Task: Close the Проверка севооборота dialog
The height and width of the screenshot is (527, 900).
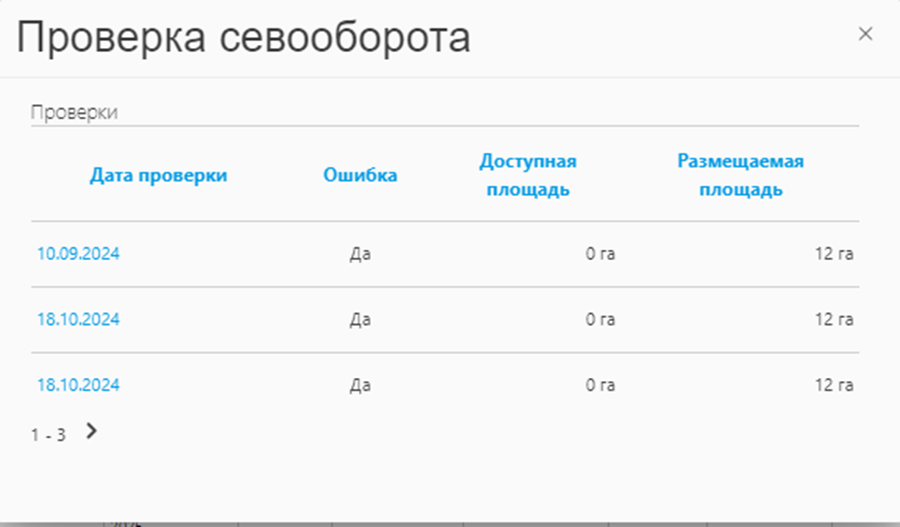Action: click(x=865, y=34)
